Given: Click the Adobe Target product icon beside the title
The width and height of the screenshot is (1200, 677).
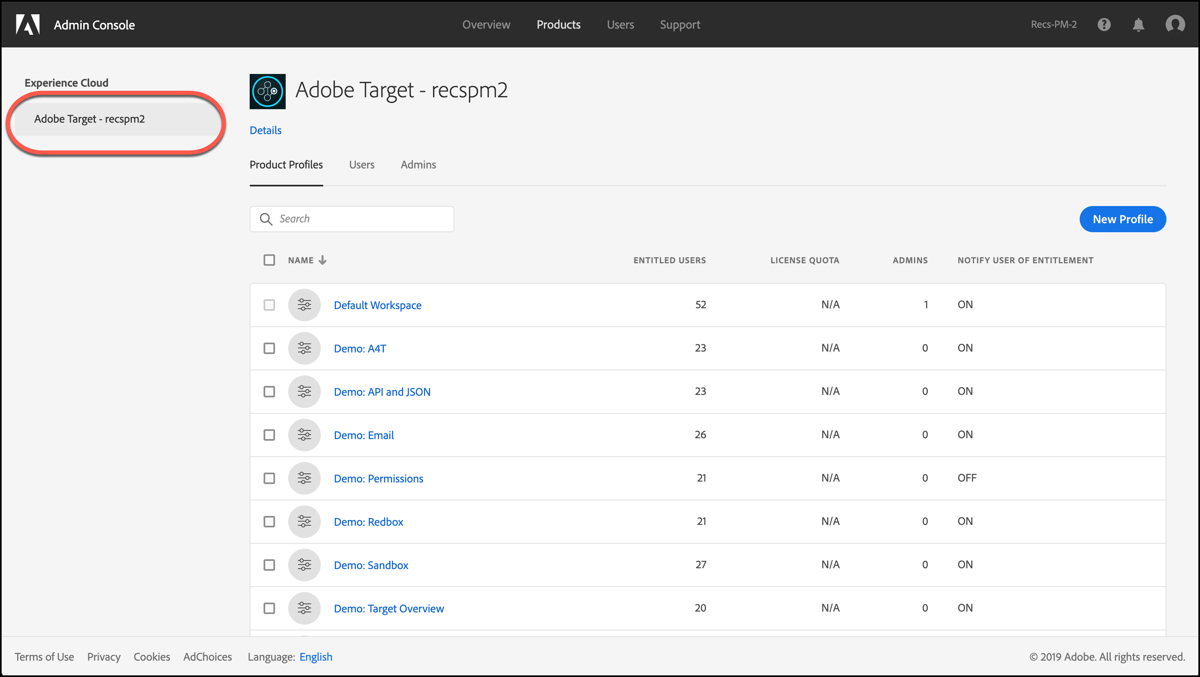Looking at the screenshot, I should (x=267, y=91).
